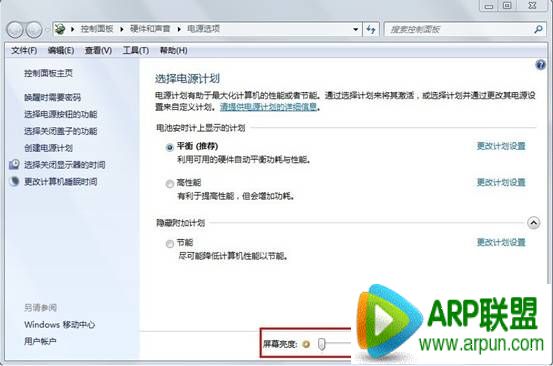The image size is (553, 366).
Task: Select the 节能 power plan
Action: coord(170,244)
